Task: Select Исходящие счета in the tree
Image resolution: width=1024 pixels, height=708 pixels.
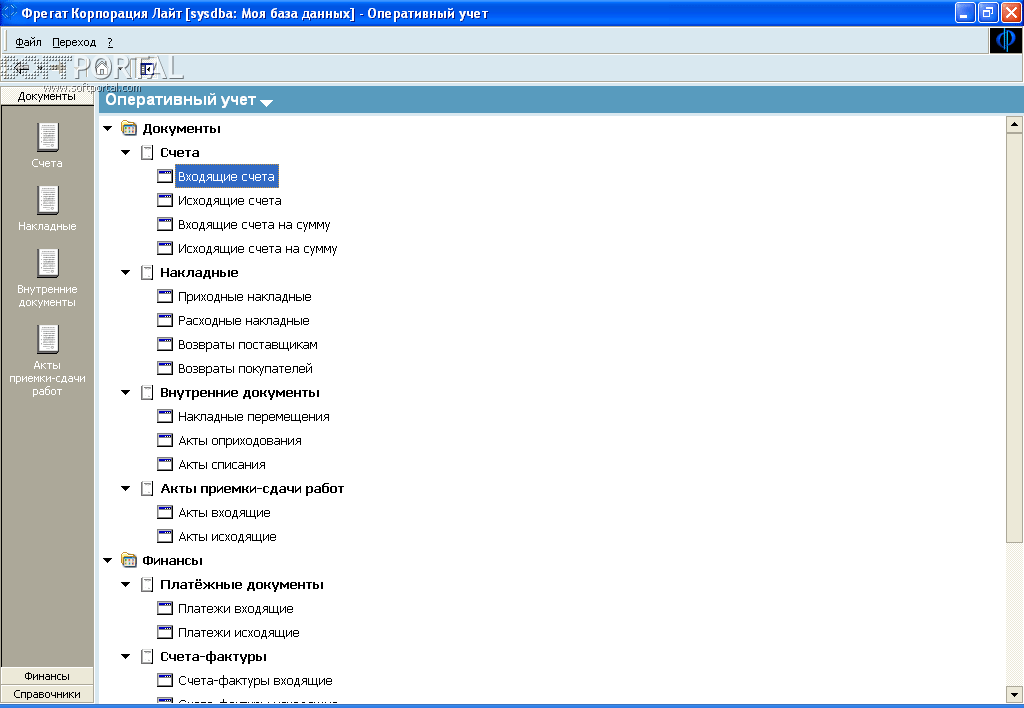Action: pos(229,201)
